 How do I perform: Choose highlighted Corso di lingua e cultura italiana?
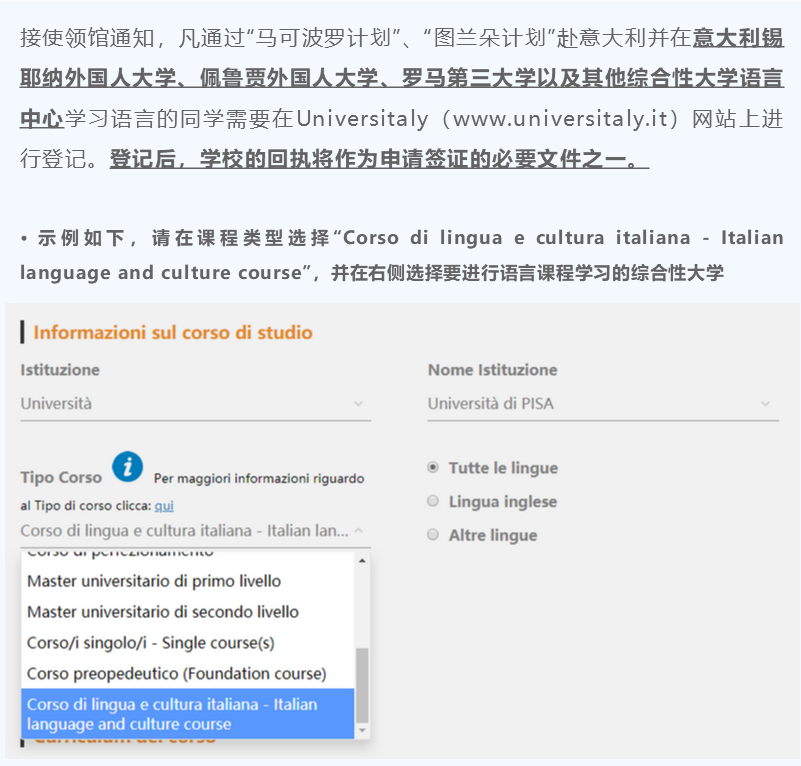(172, 714)
